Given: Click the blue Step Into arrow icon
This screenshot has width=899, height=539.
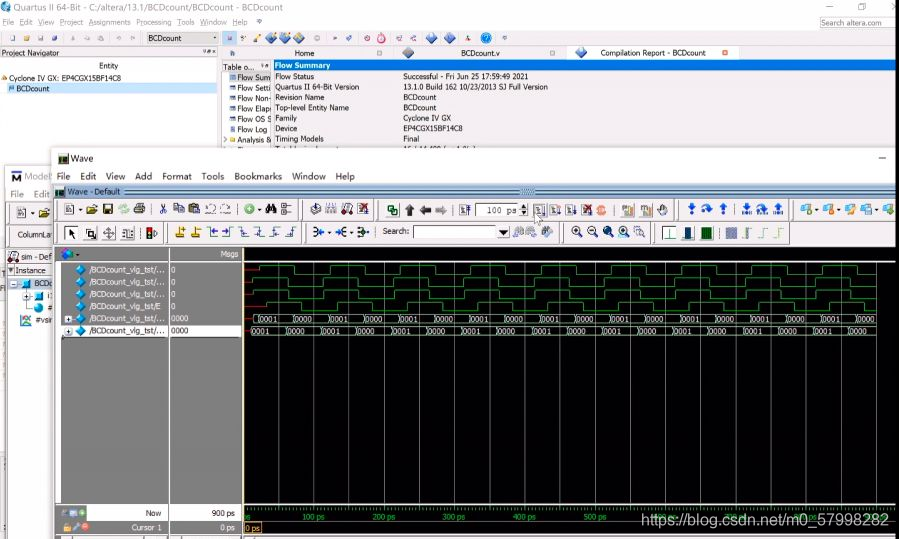Looking at the screenshot, I should coord(691,209).
